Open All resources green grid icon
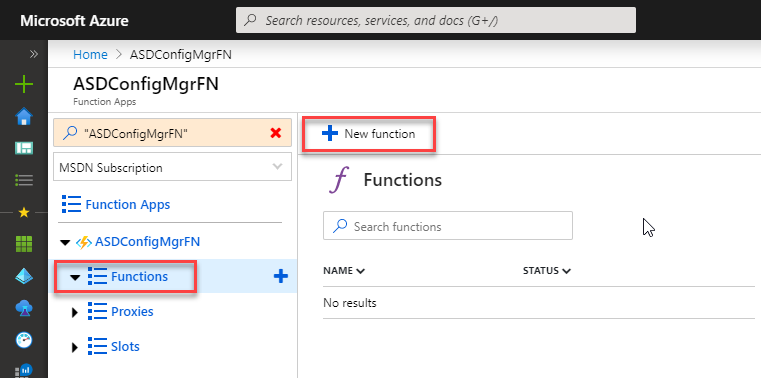 click(24, 244)
